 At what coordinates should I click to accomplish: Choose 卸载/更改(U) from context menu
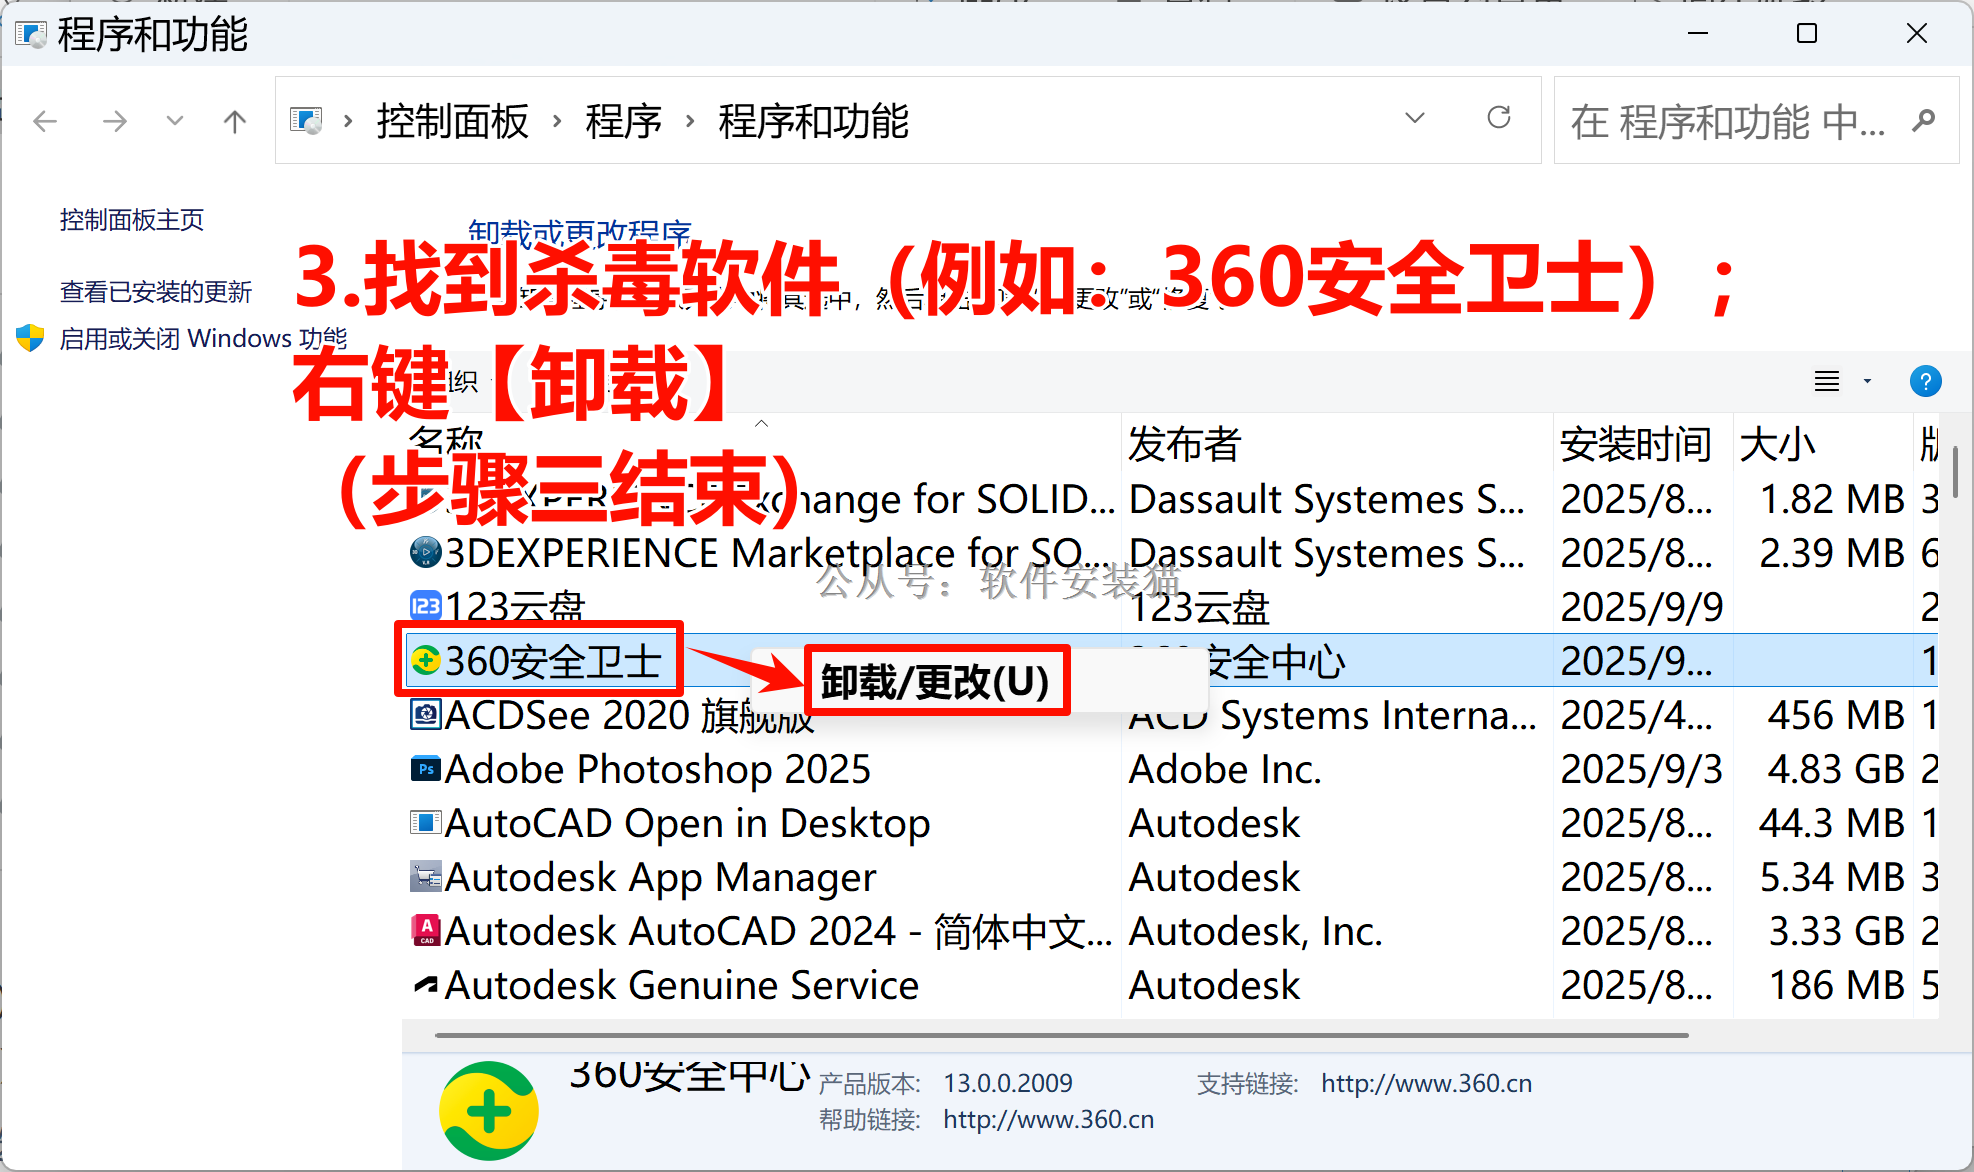935,682
